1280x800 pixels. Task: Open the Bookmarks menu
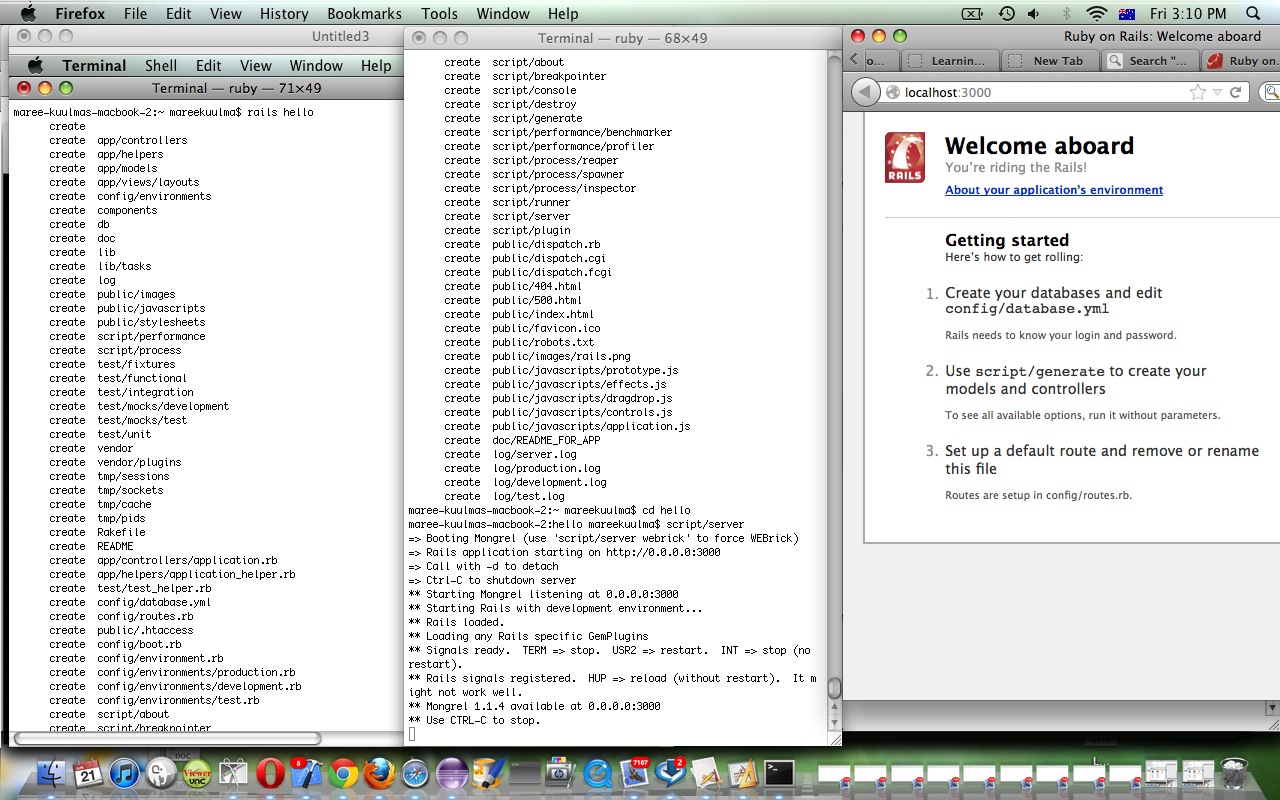(x=364, y=13)
